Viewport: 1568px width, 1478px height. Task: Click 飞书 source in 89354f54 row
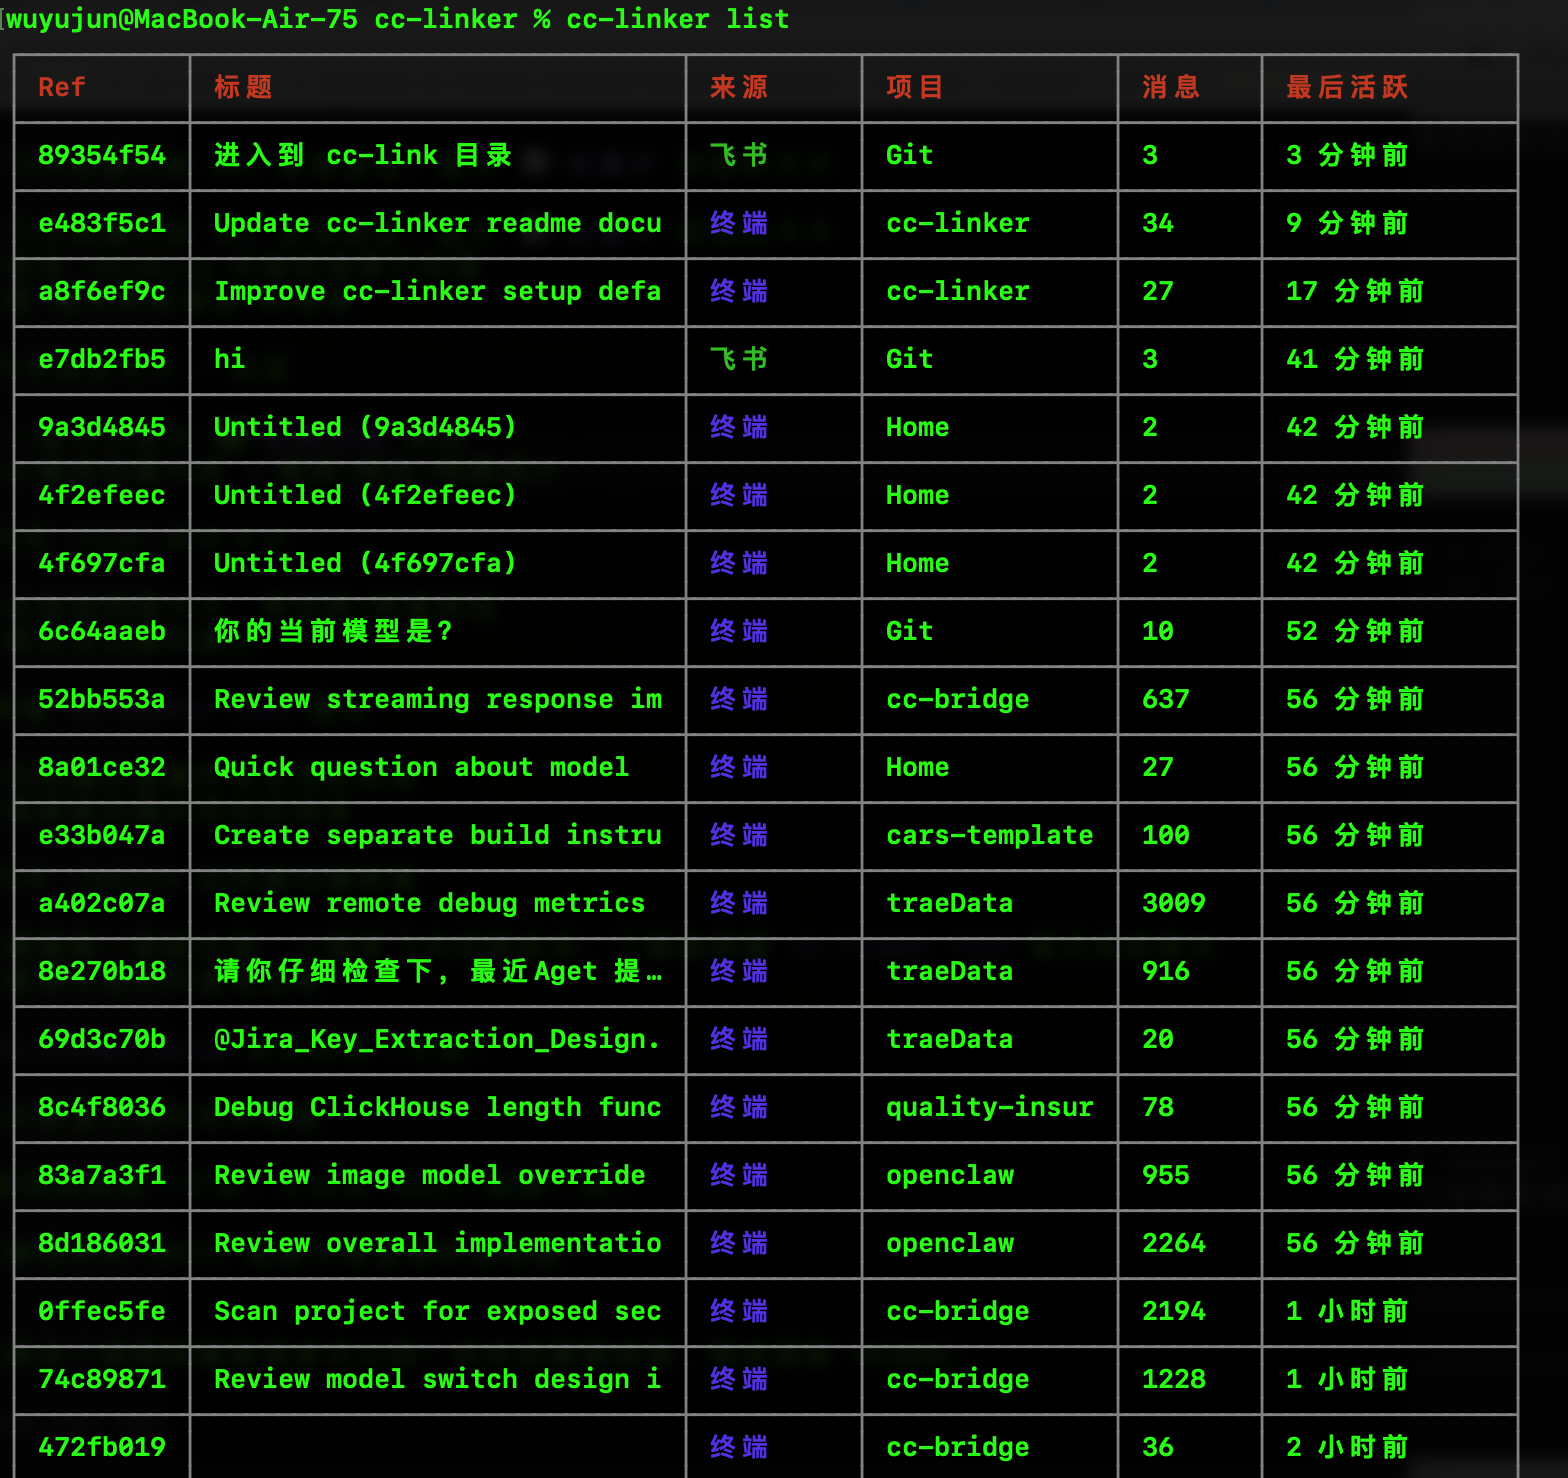739,156
